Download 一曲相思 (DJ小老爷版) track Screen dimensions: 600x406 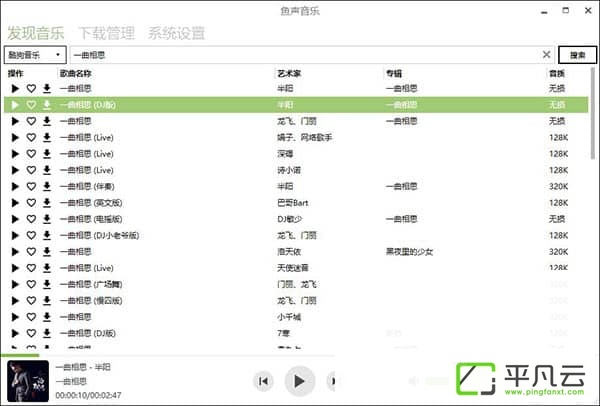tap(47, 235)
